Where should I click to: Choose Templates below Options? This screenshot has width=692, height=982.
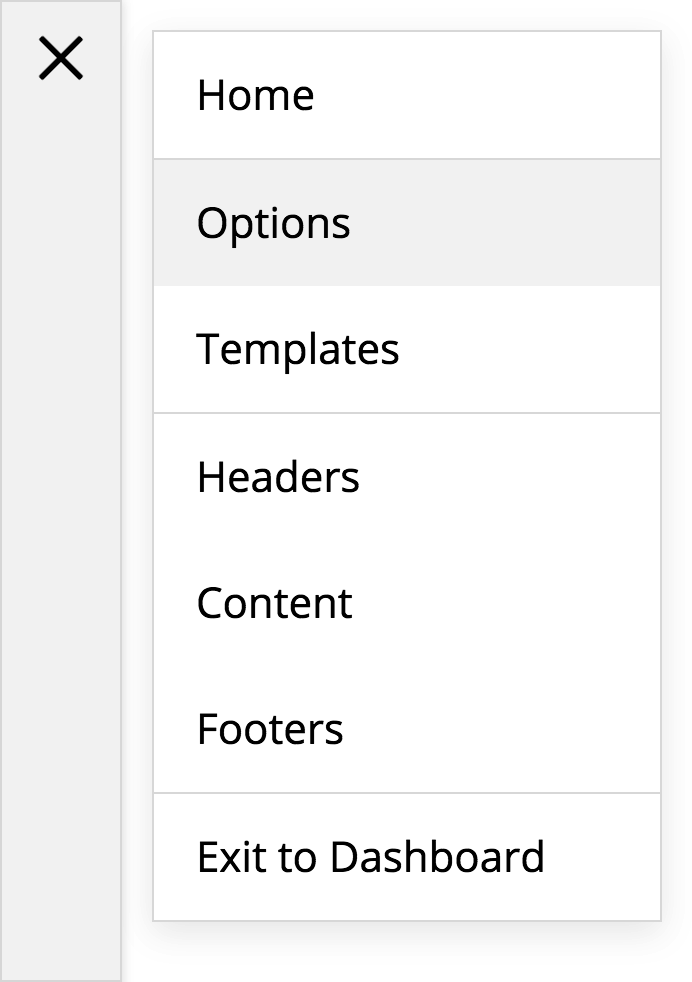tap(298, 350)
